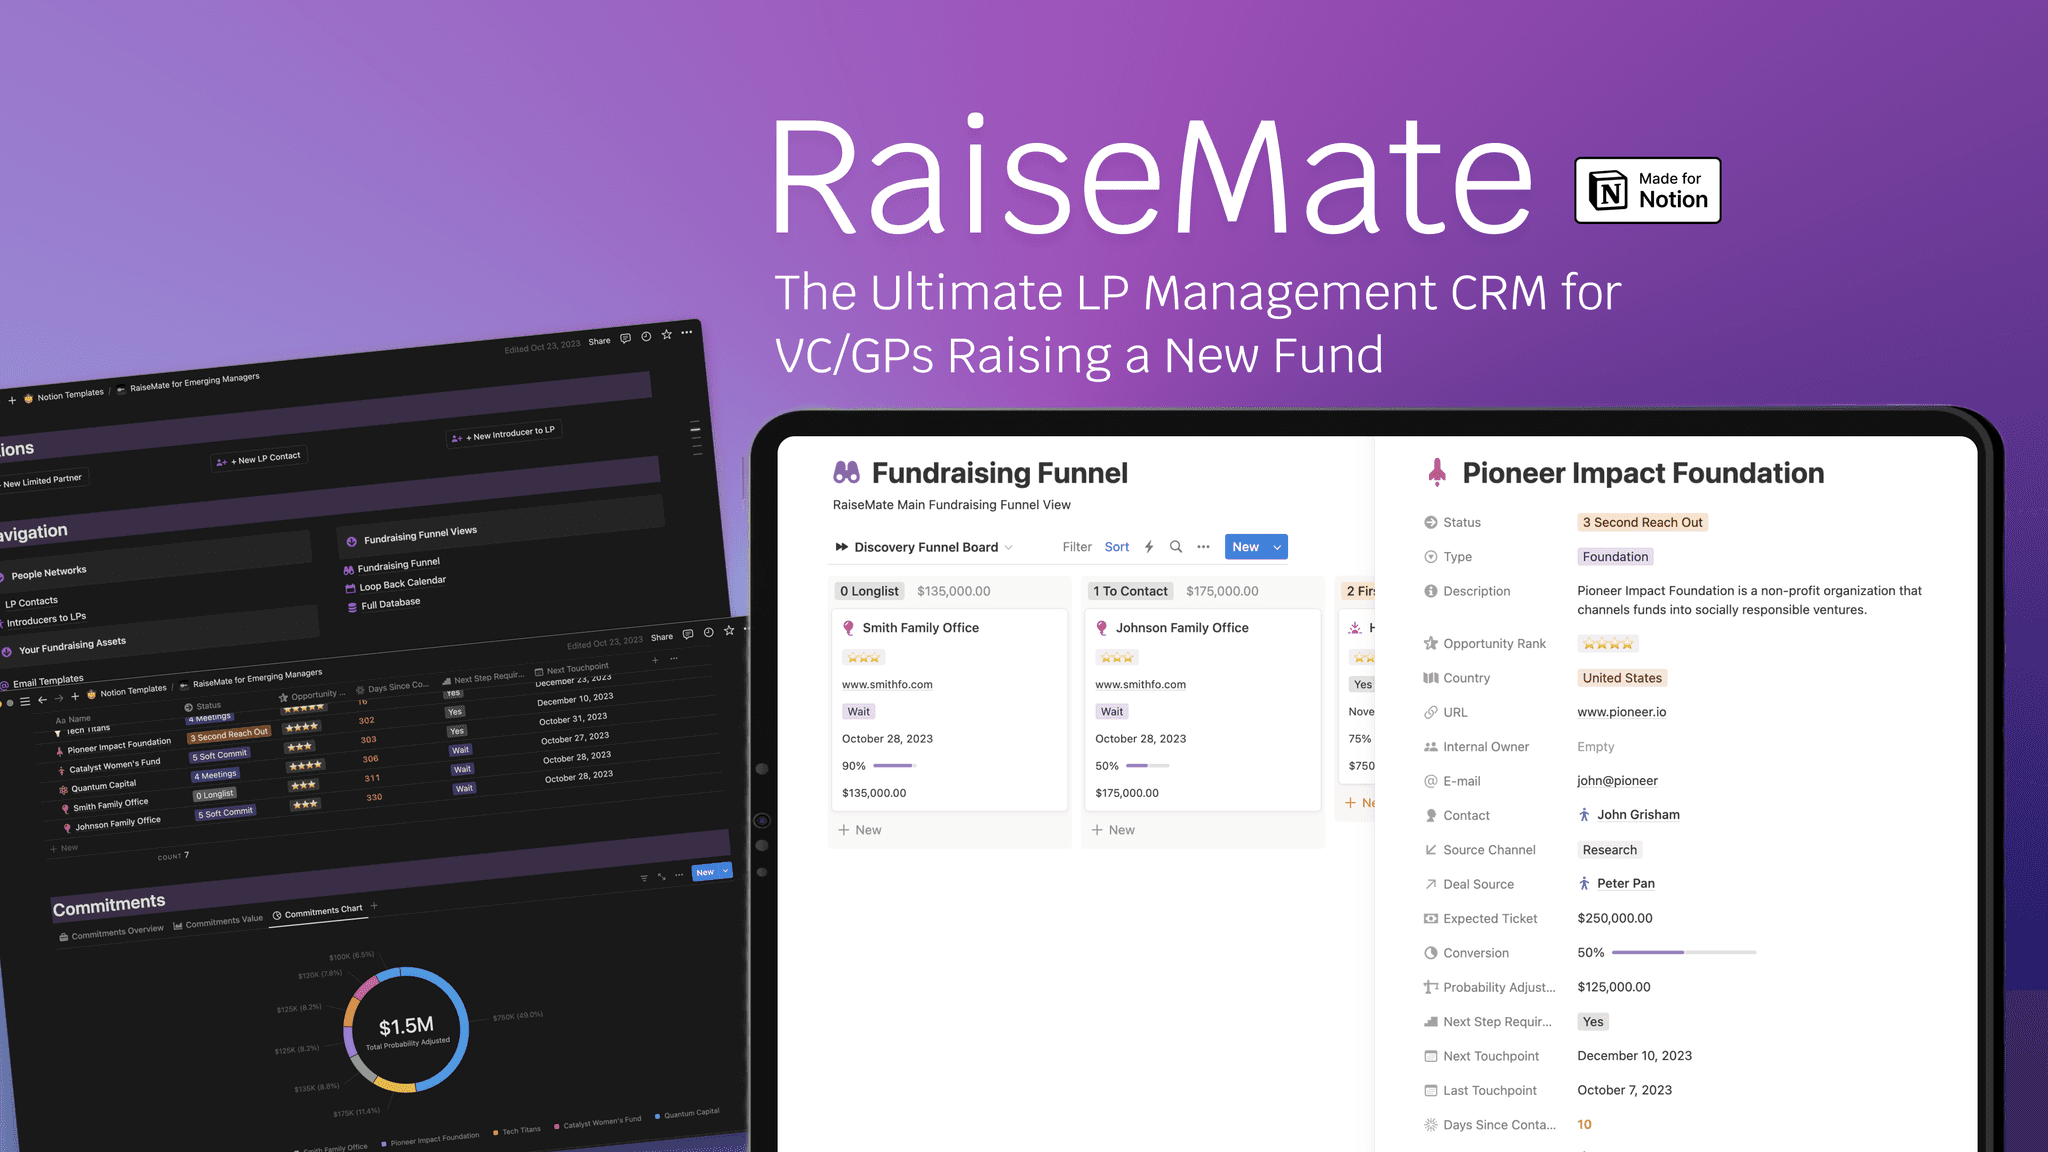
Task: Click the + New Introducer to LP button
Action: tap(504, 433)
